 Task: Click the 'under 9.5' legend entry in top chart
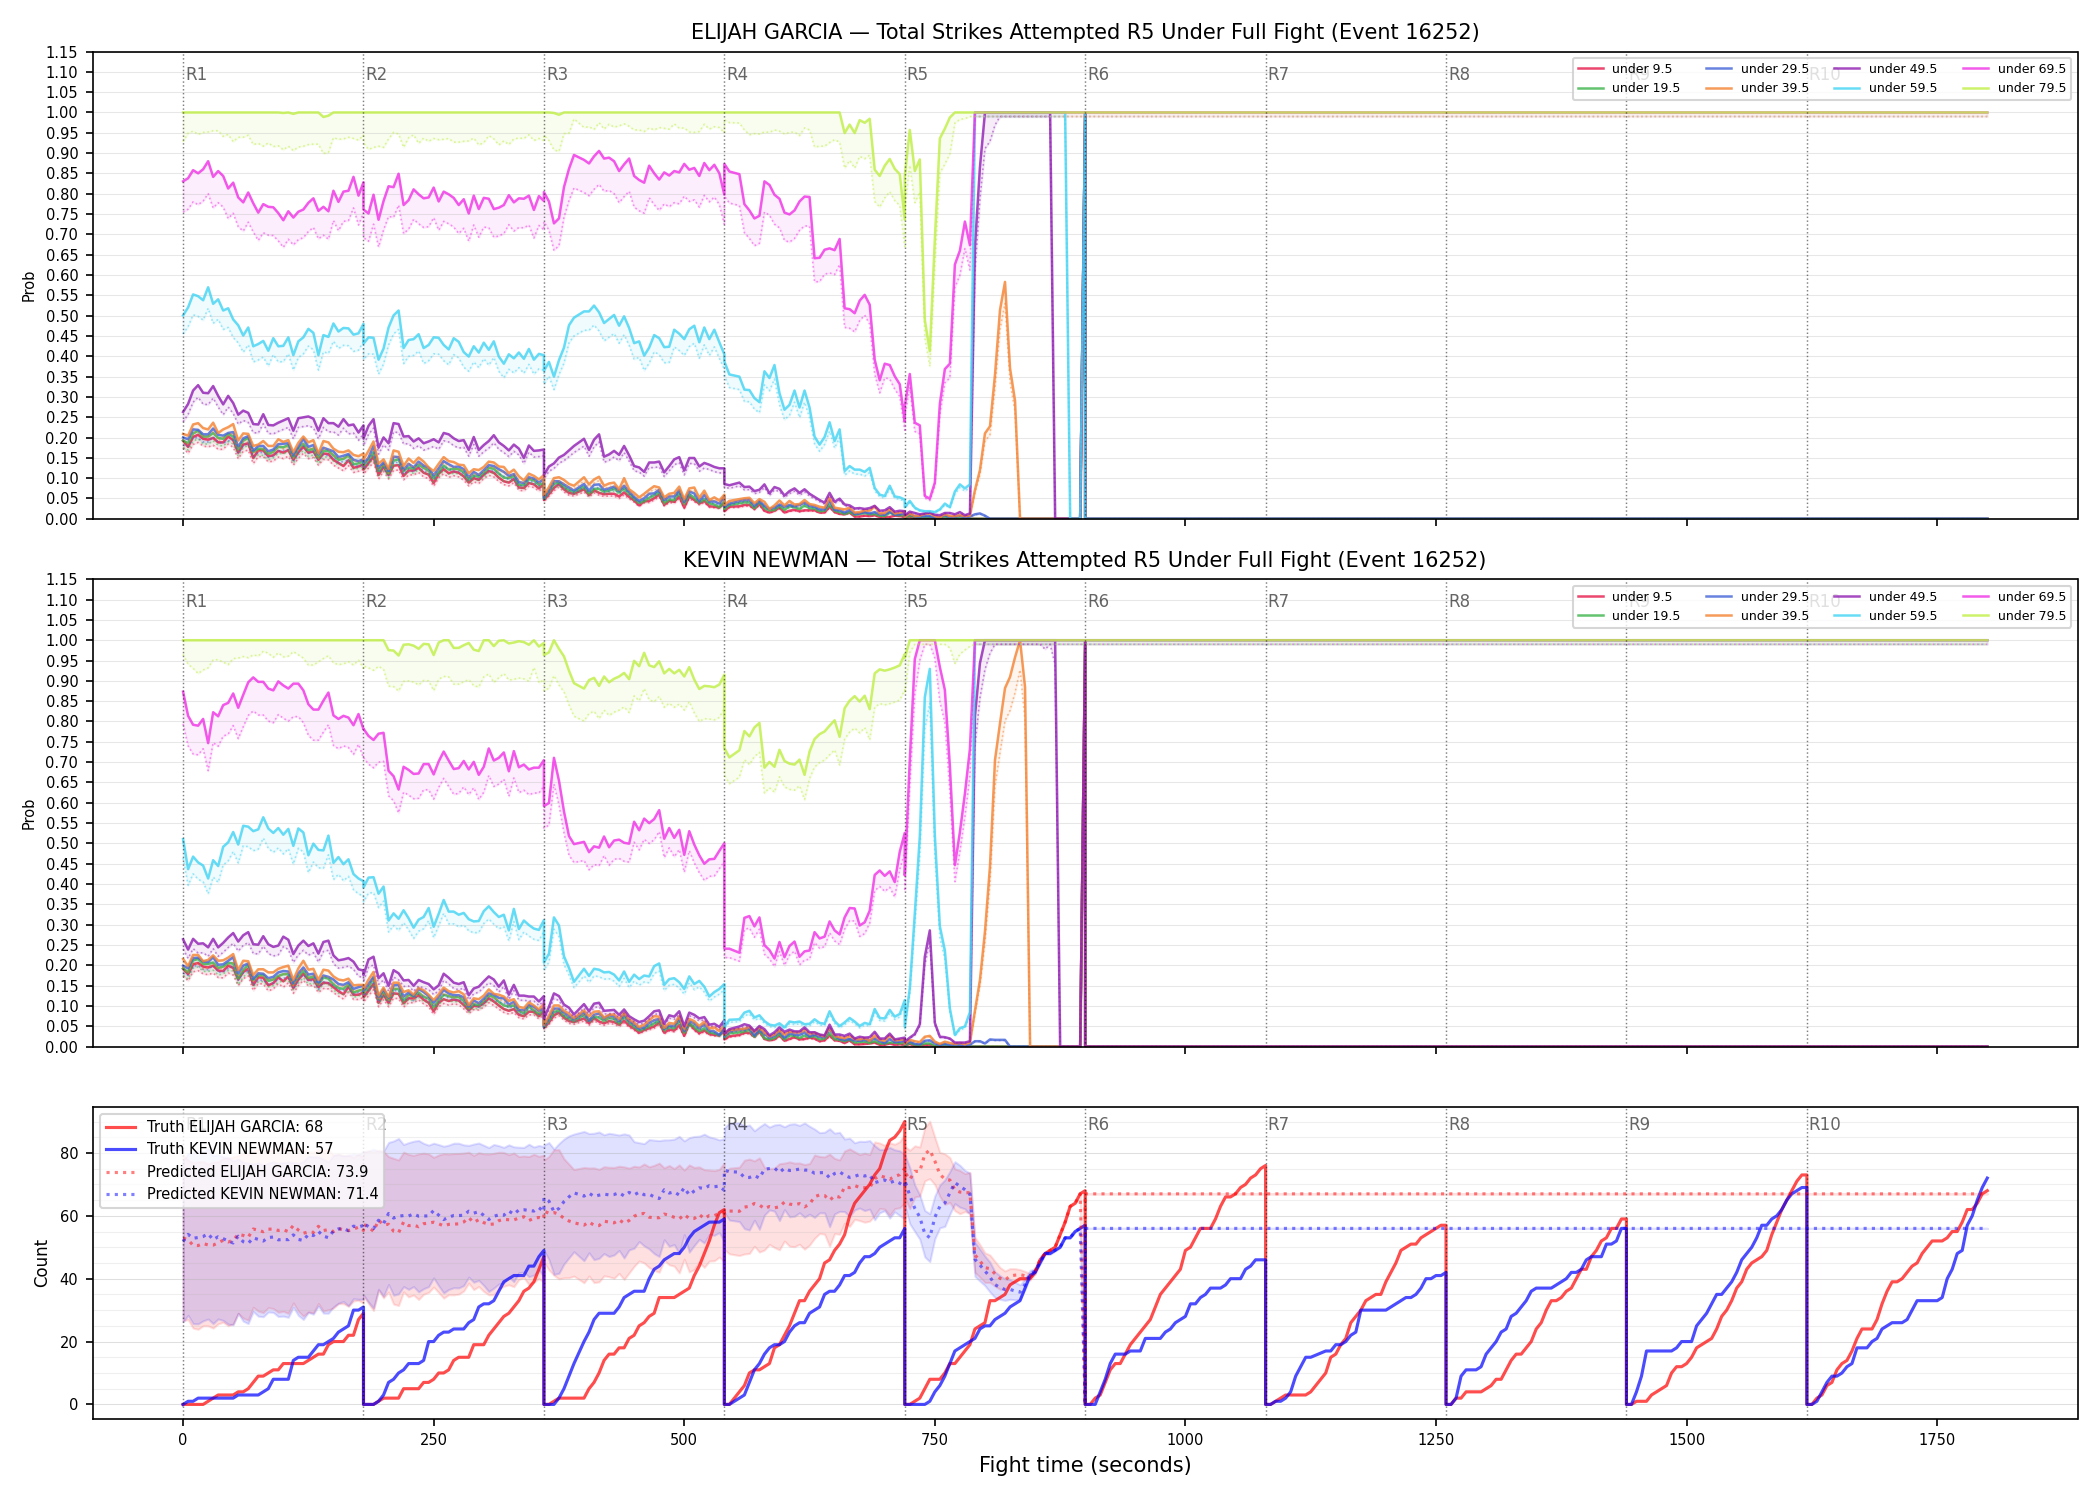(x=1625, y=69)
